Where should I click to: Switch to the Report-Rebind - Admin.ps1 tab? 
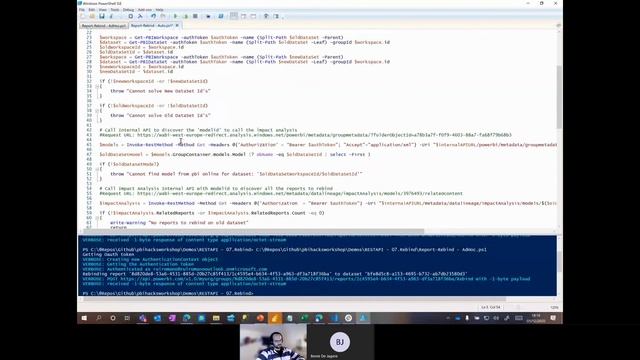pos(104,26)
